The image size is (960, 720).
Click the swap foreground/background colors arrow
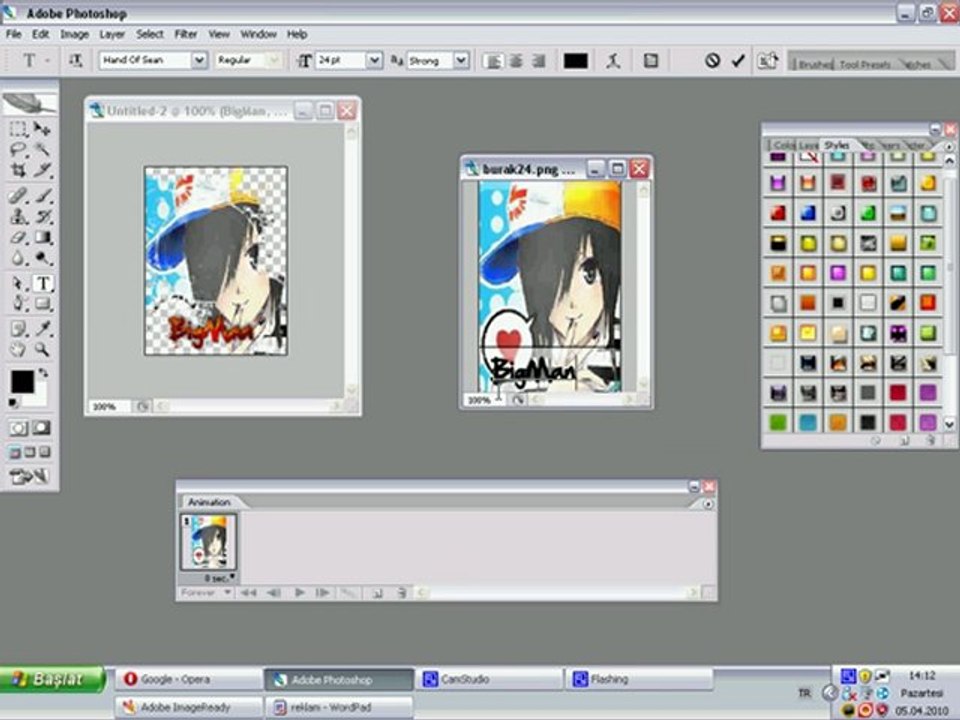pyautogui.click(x=43, y=372)
